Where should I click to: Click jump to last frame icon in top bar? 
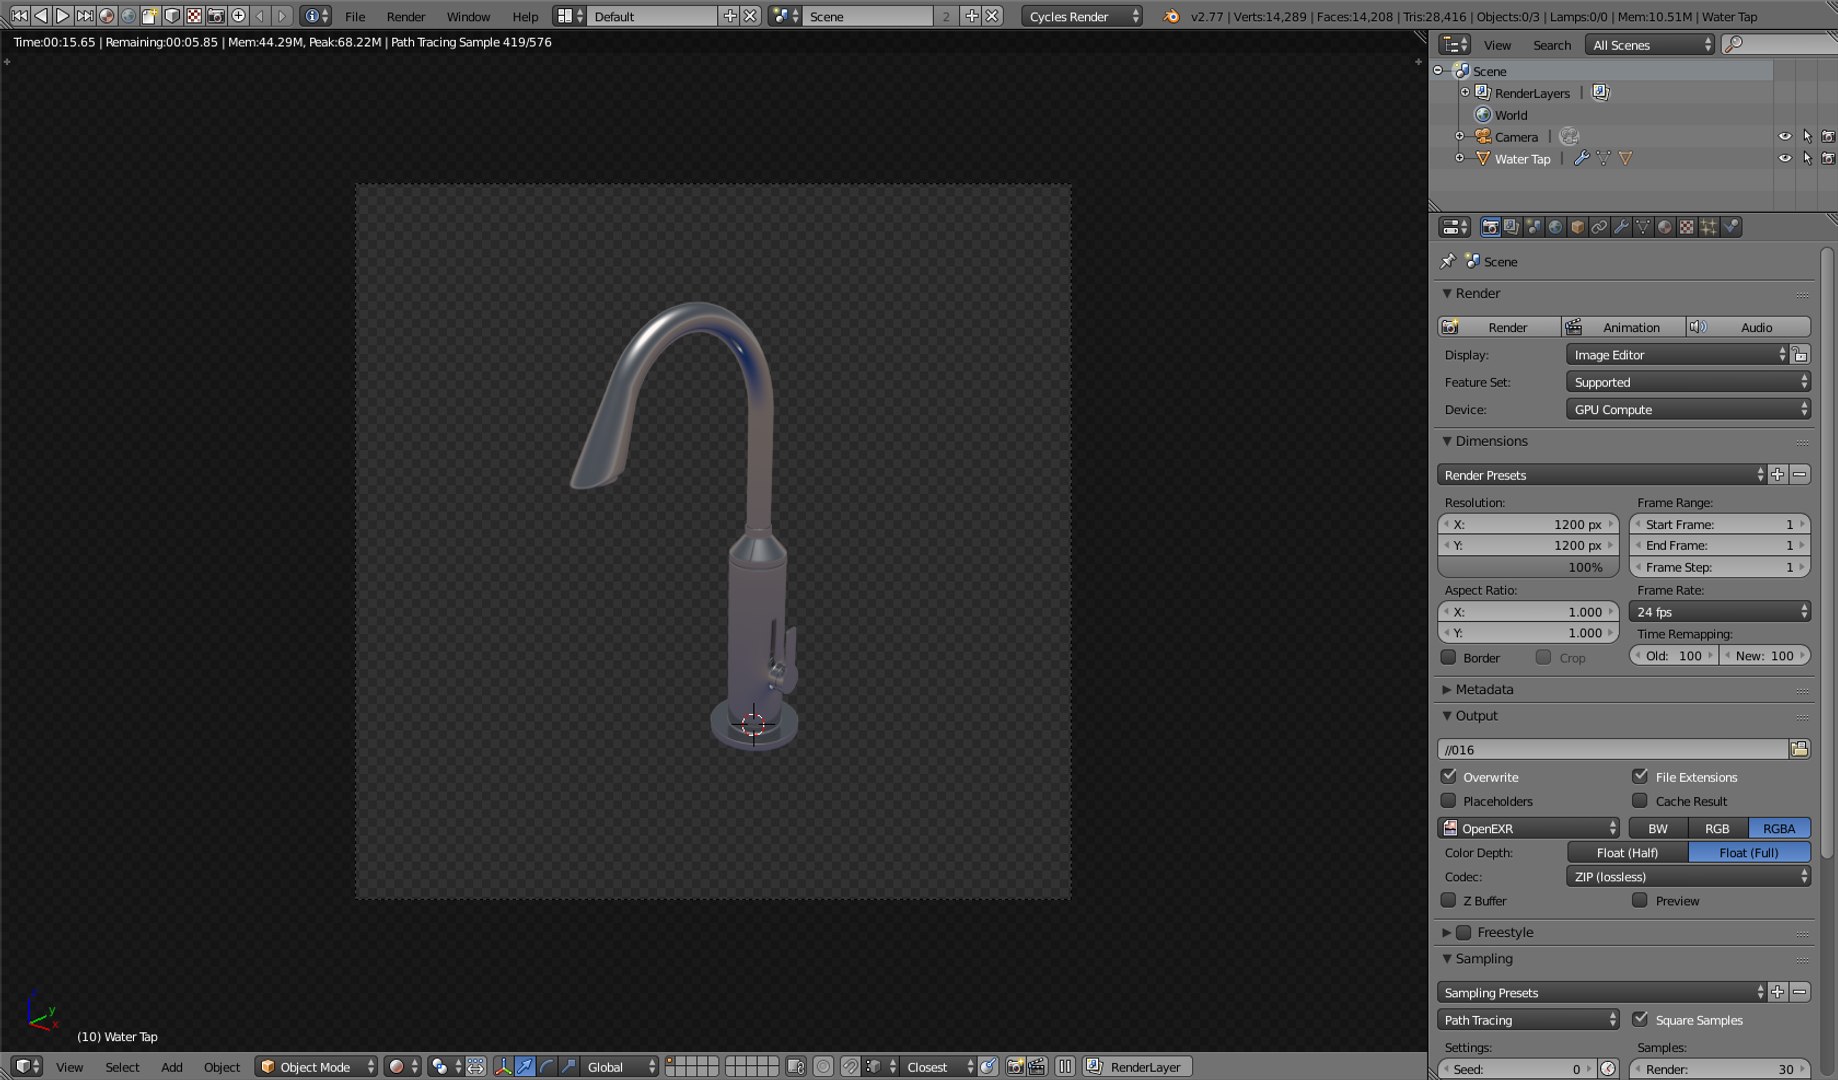[85, 15]
